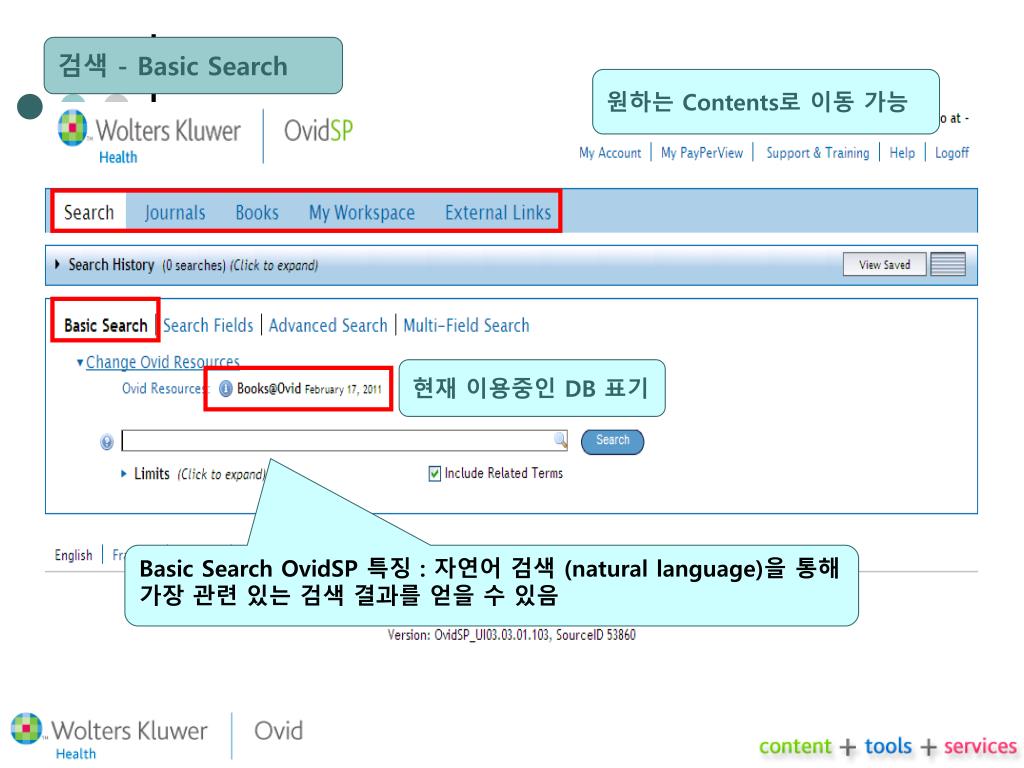The height and width of the screenshot is (768, 1024).
Task: Click the View Saved button
Action: pyautogui.click(x=884, y=264)
